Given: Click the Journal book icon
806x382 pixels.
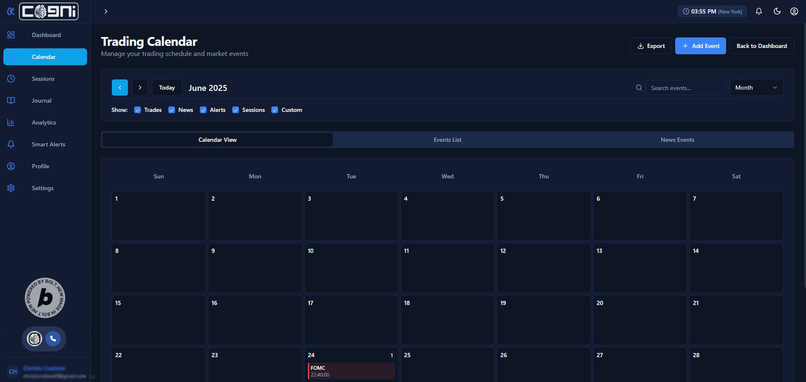Looking at the screenshot, I should 11,101.
